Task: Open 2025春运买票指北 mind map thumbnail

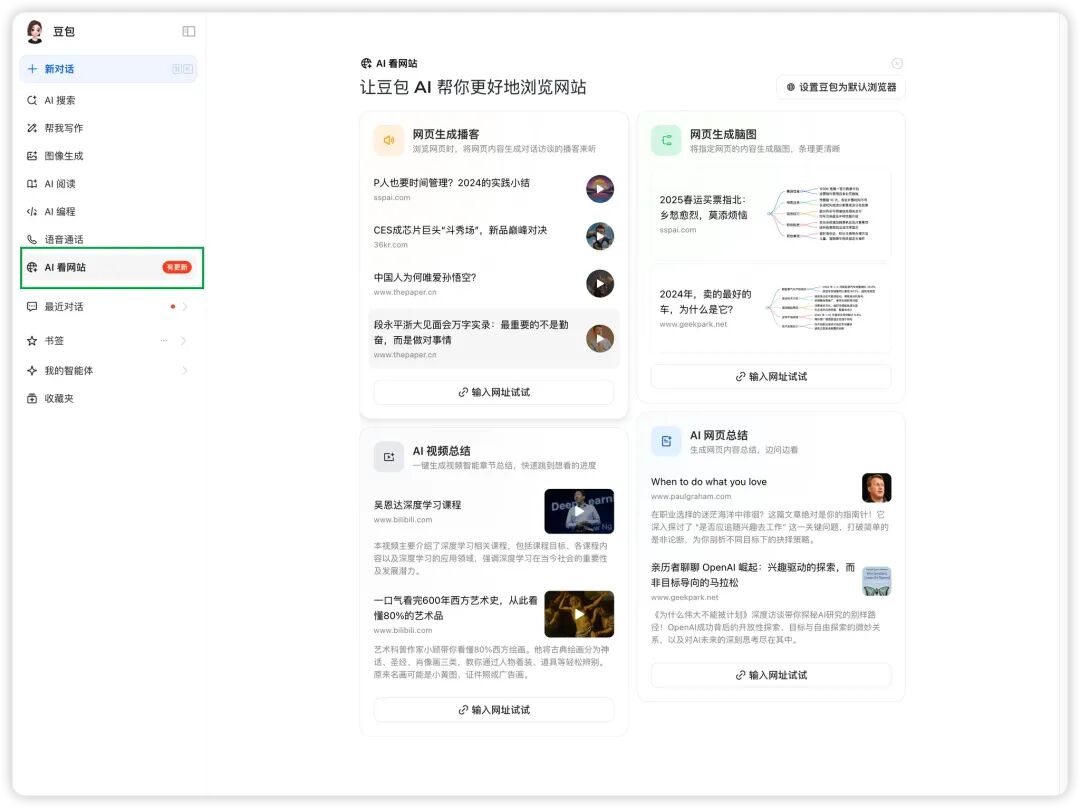Action: (820, 214)
